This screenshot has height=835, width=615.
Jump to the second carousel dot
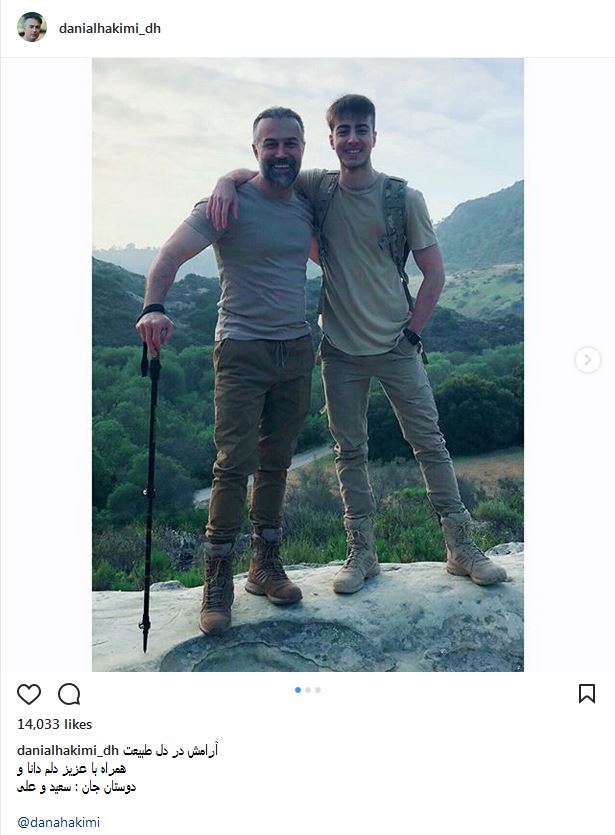[308, 690]
